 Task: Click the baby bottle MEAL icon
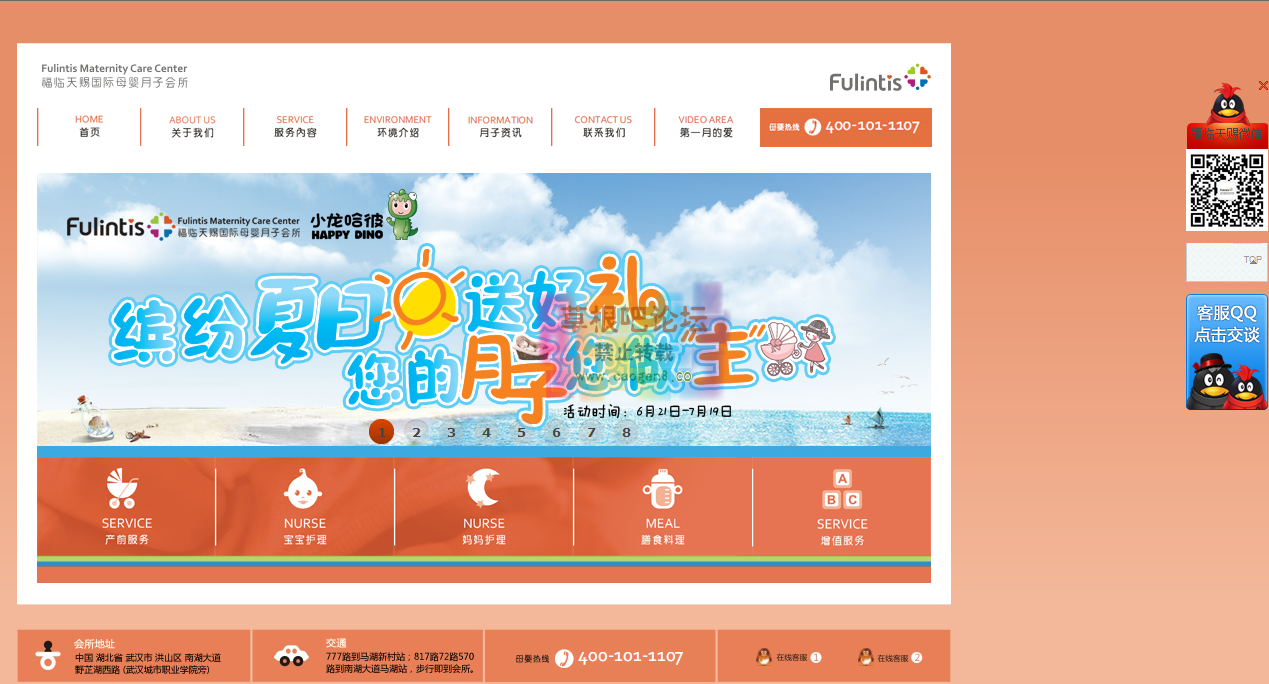point(662,489)
